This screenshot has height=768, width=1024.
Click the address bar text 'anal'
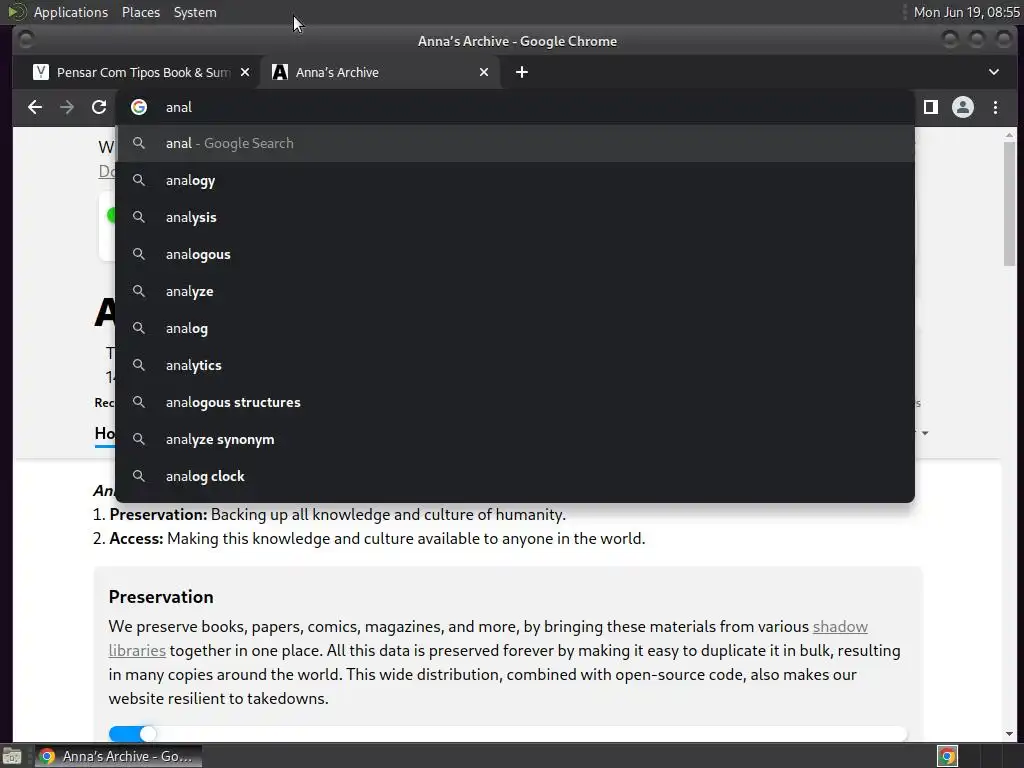[x=178, y=107]
